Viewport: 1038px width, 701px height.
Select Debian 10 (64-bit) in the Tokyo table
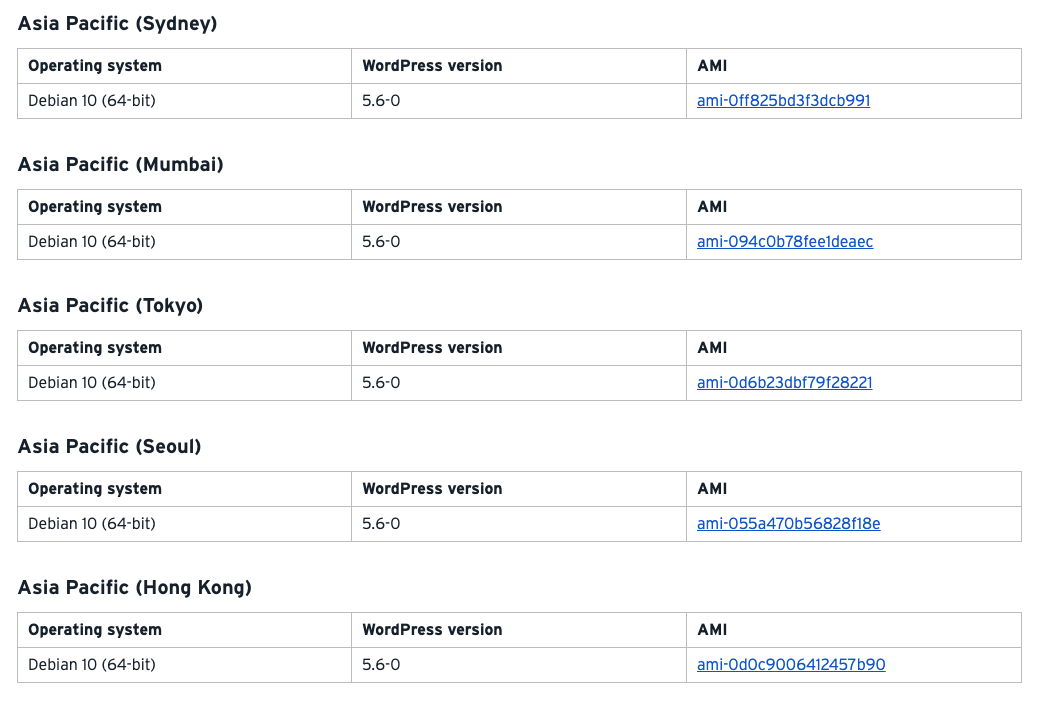[x=92, y=383]
